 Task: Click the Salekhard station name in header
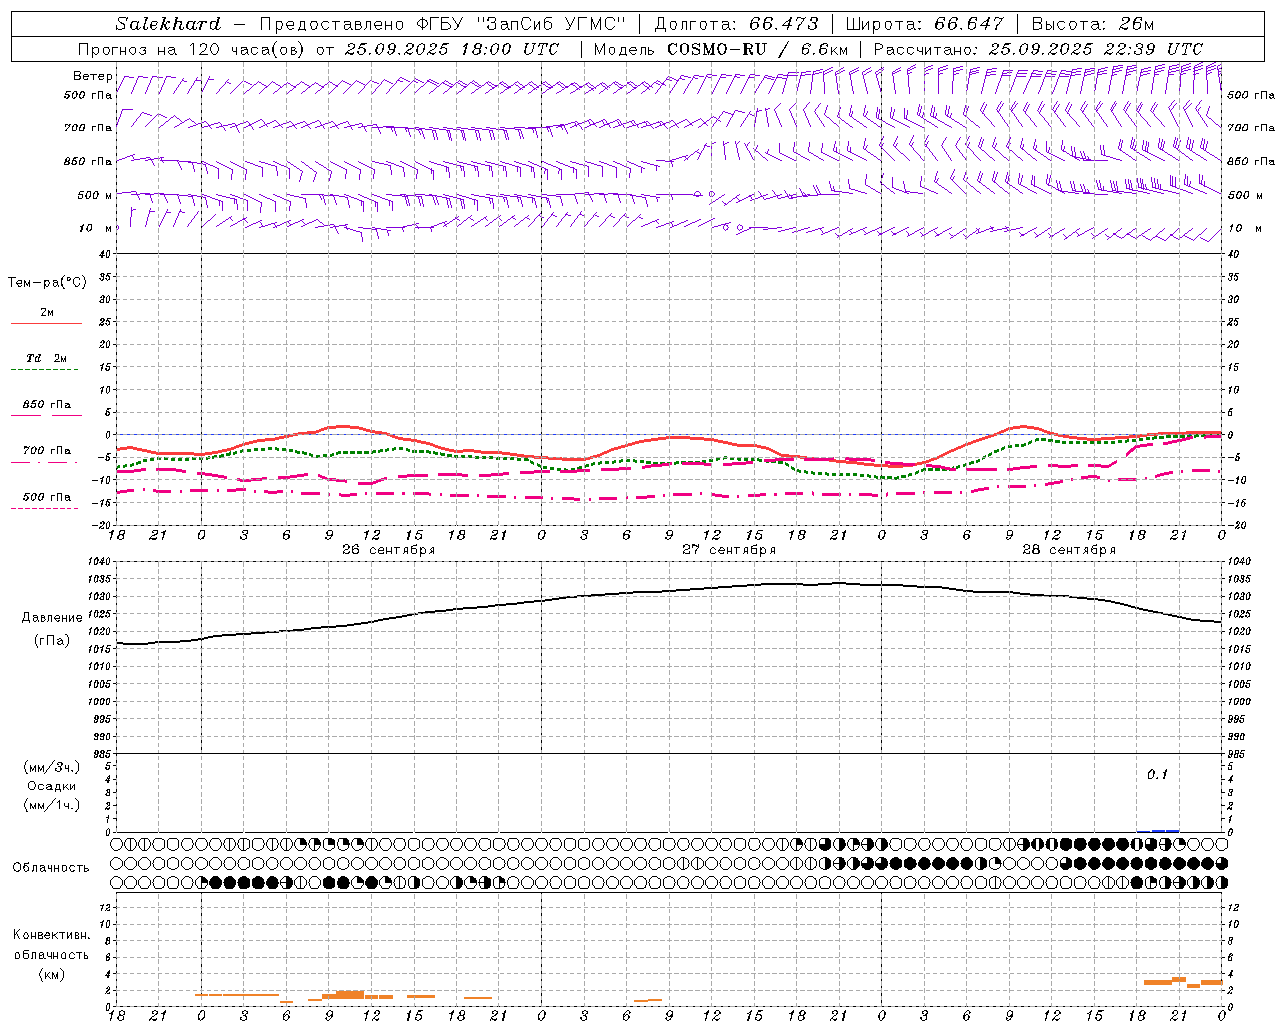[x=168, y=24]
